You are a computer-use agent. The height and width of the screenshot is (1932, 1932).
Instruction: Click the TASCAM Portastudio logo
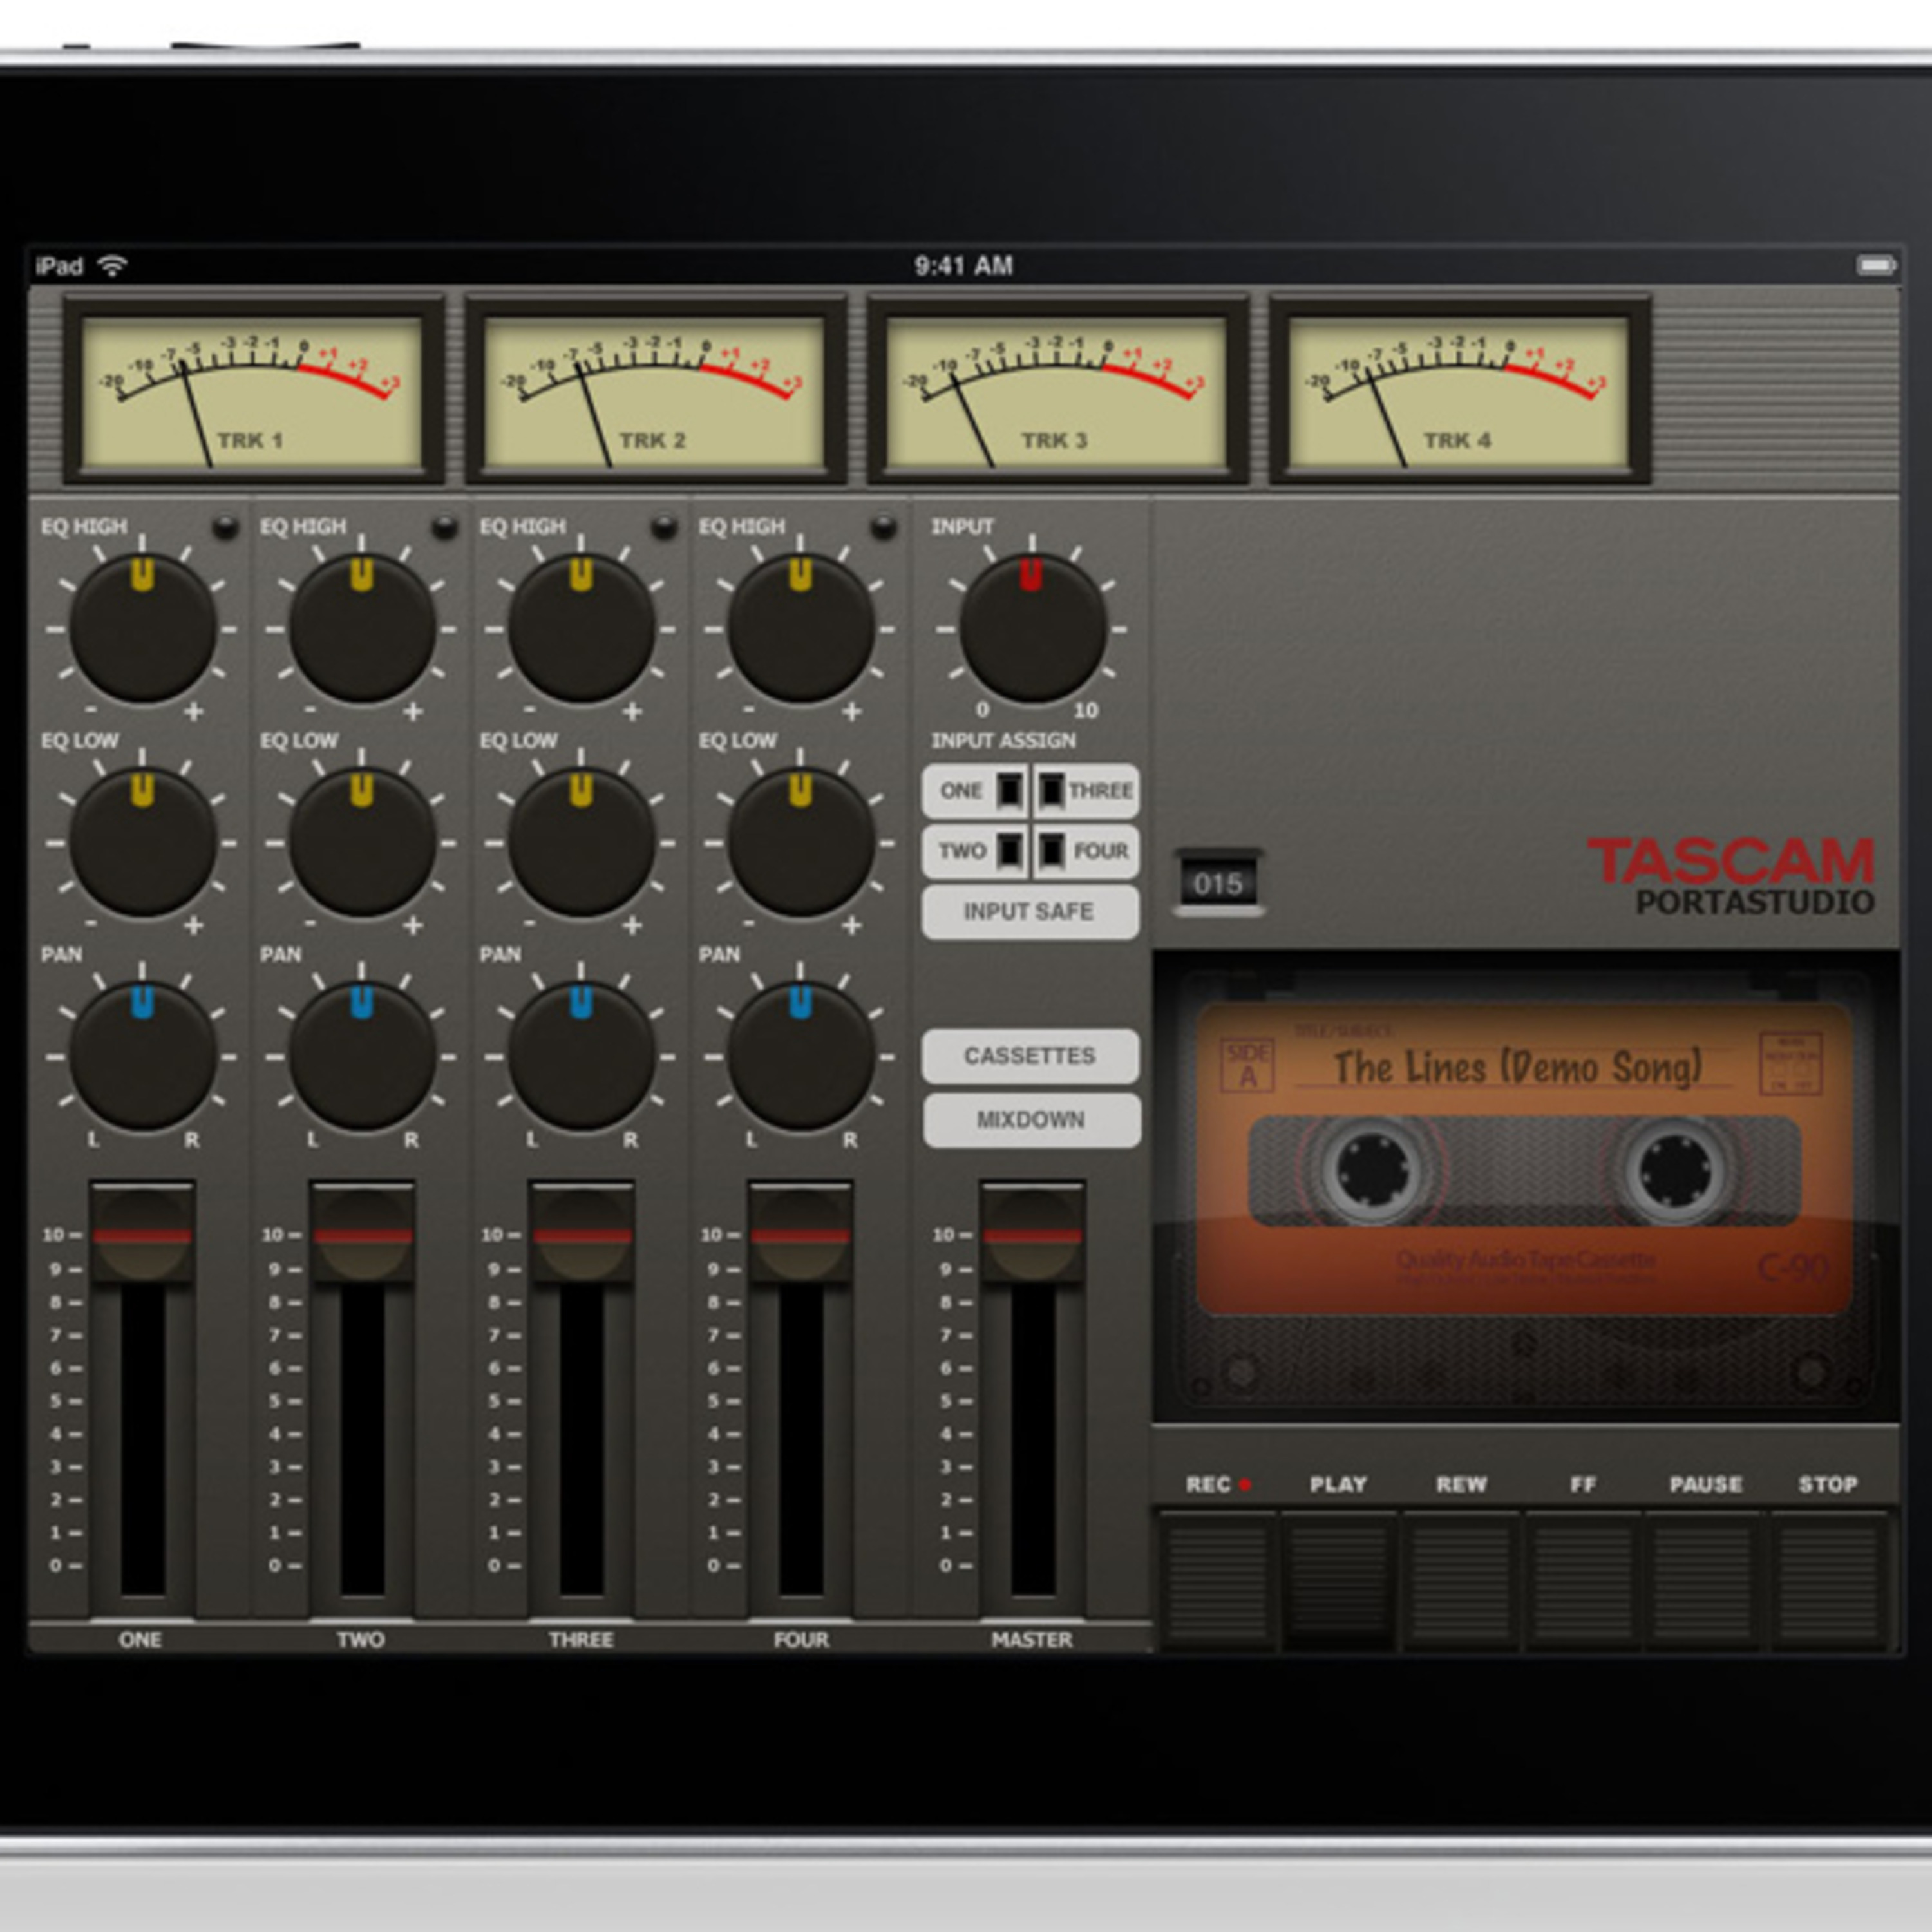click(x=1731, y=876)
